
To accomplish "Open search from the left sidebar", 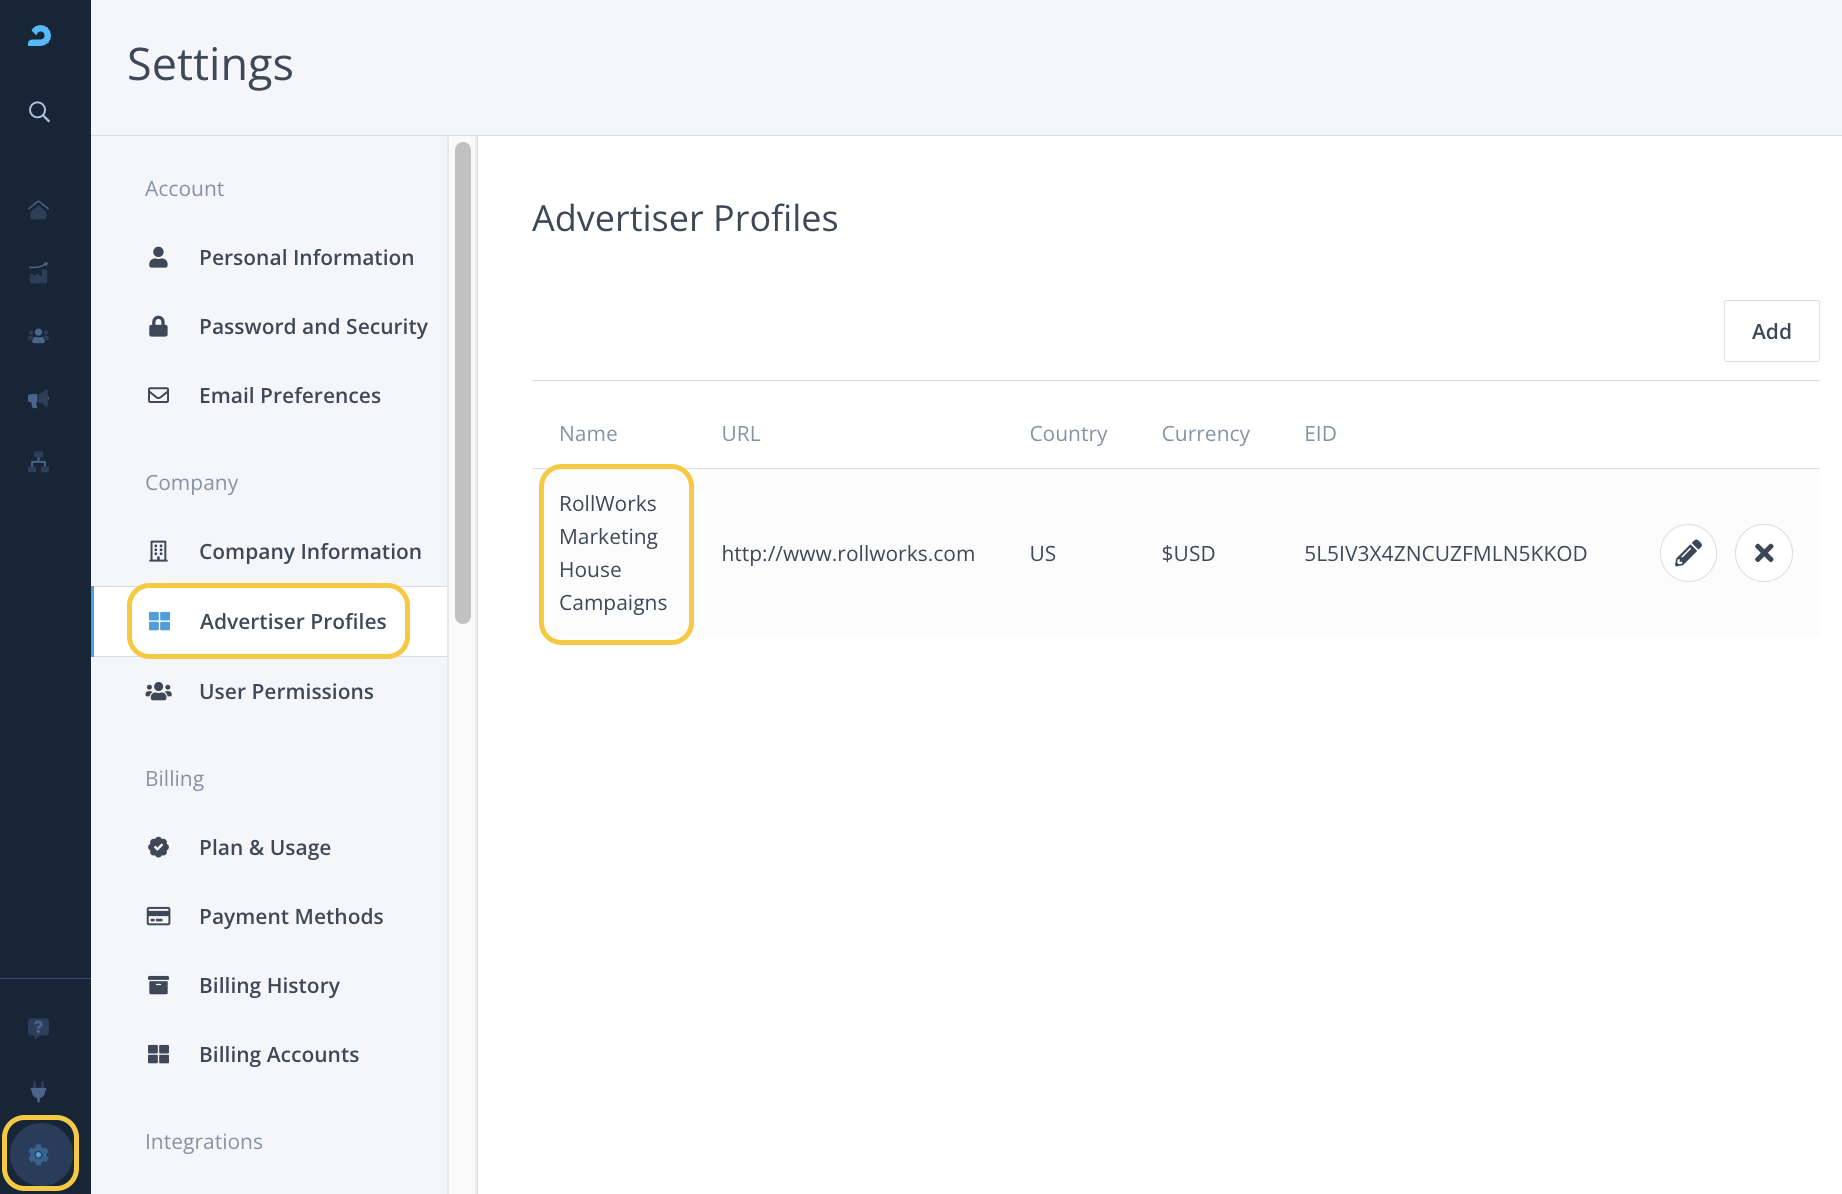I will click(x=39, y=111).
